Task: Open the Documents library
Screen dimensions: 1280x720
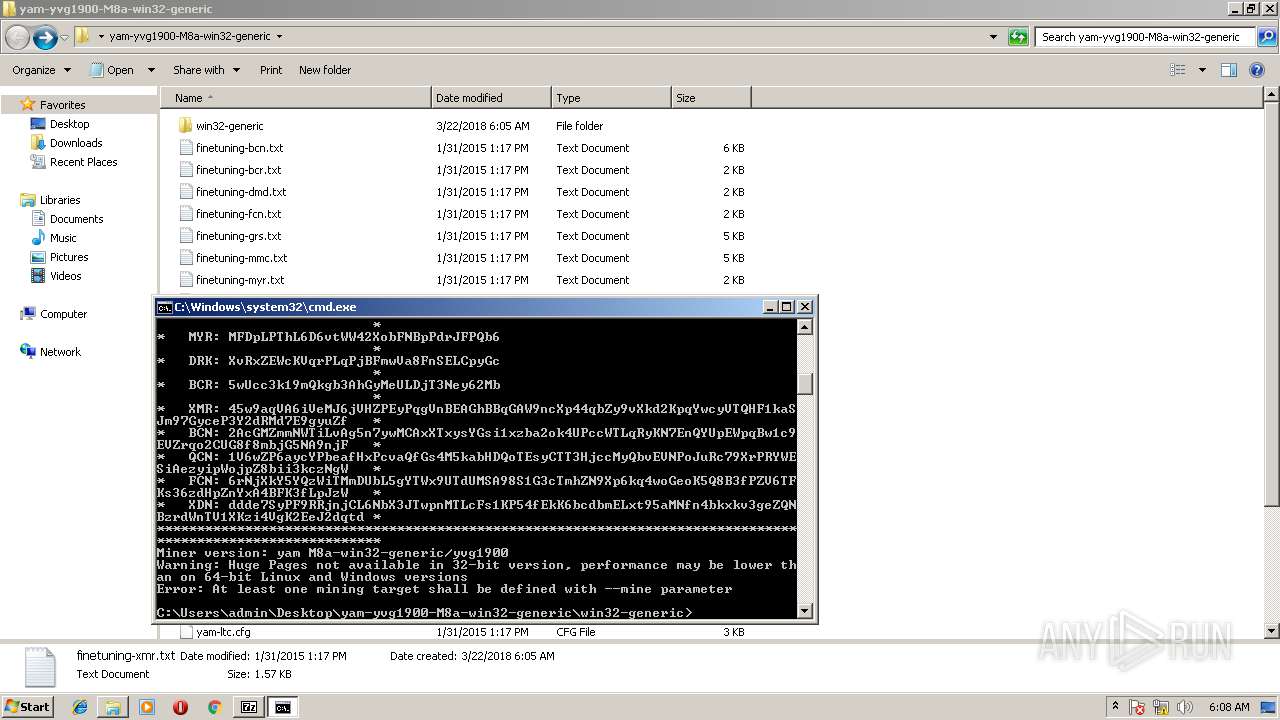Action: (76, 219)
